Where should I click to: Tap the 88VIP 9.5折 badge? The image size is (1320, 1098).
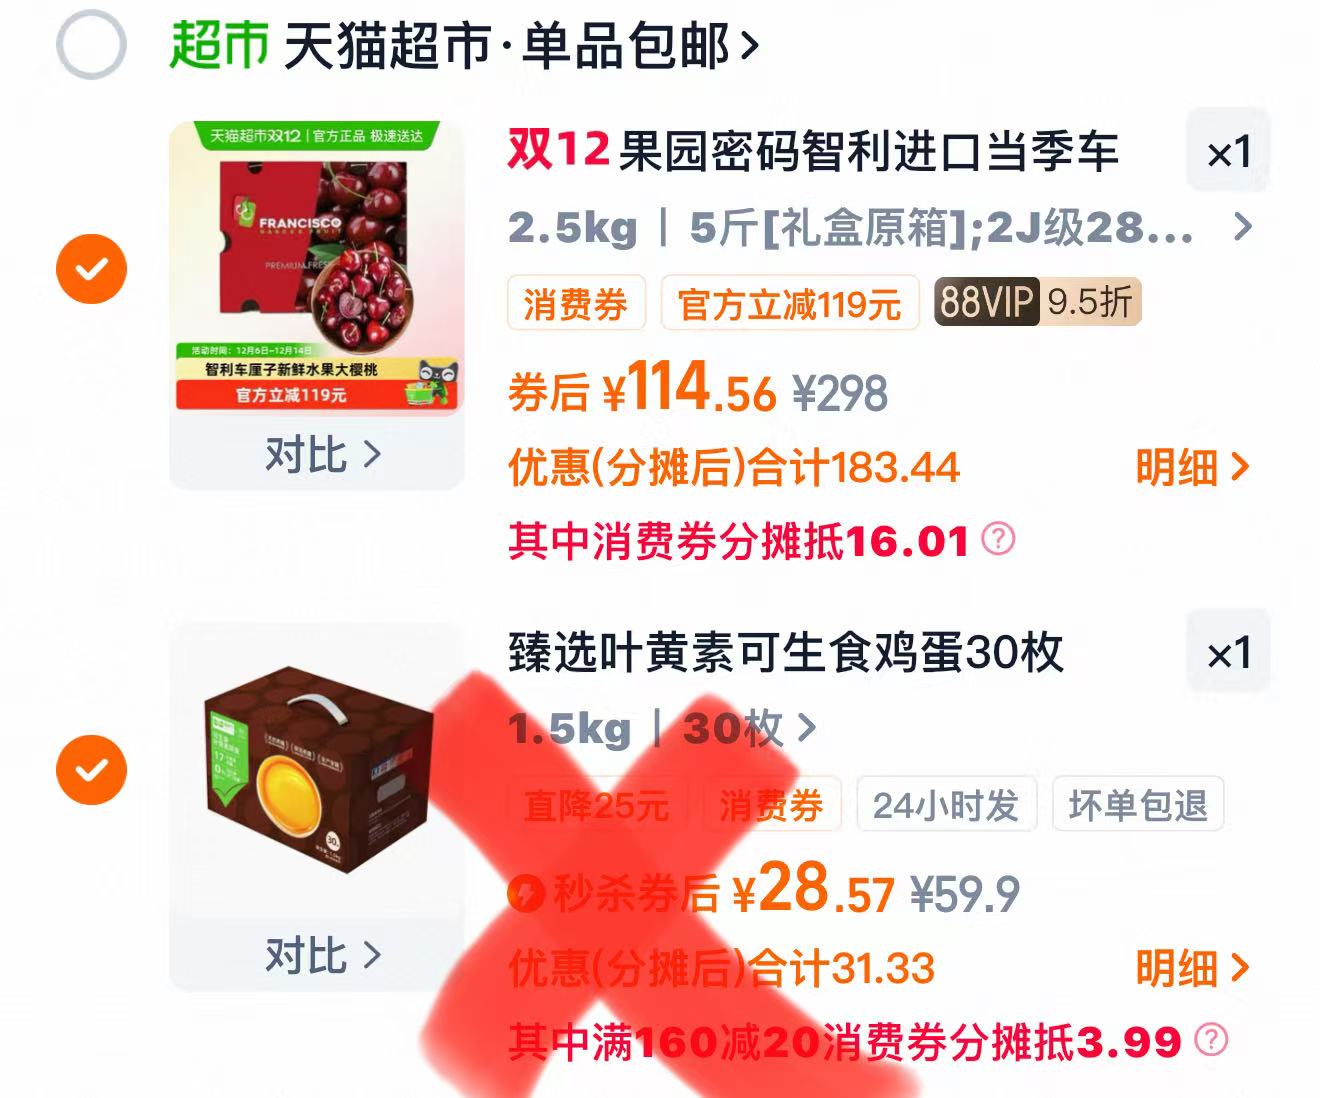point(1037,301)
